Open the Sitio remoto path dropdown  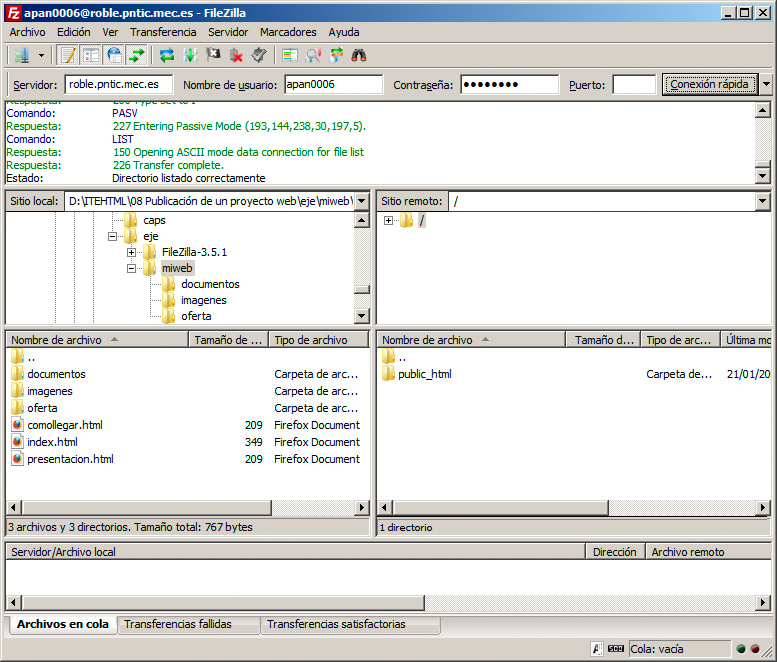click(762, 201)
